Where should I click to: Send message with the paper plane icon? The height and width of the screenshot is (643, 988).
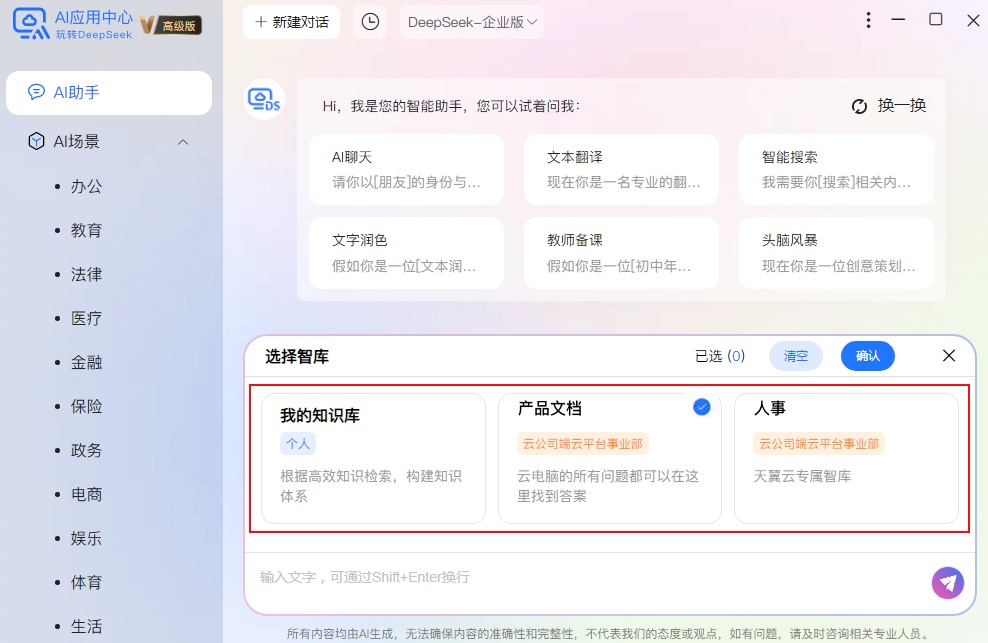click(x=948, y=583)
